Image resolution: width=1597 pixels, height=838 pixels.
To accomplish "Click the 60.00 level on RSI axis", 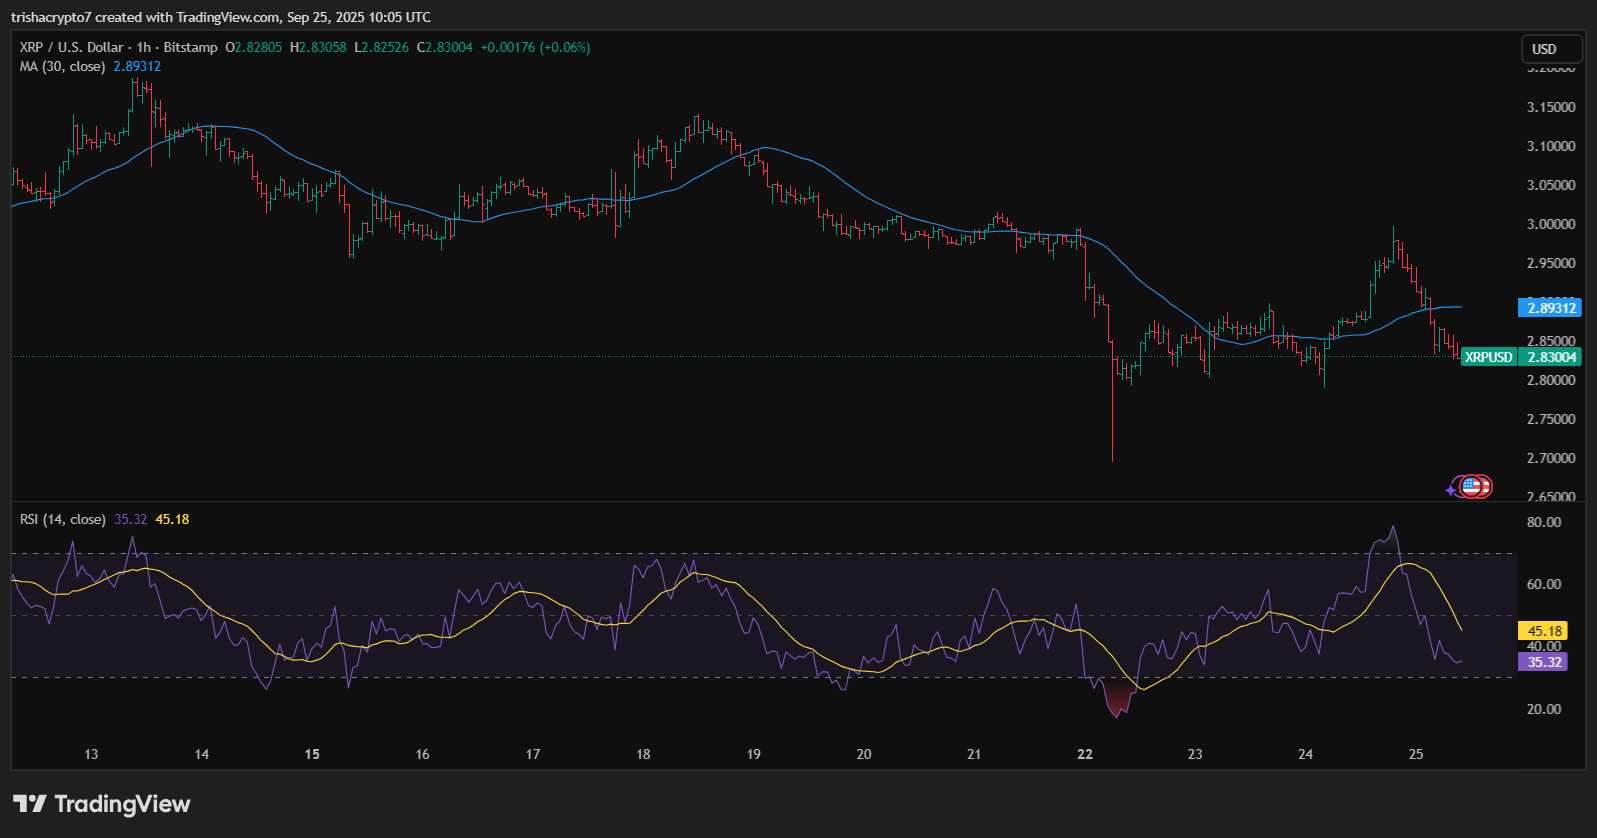I will tap(1544, 584).
